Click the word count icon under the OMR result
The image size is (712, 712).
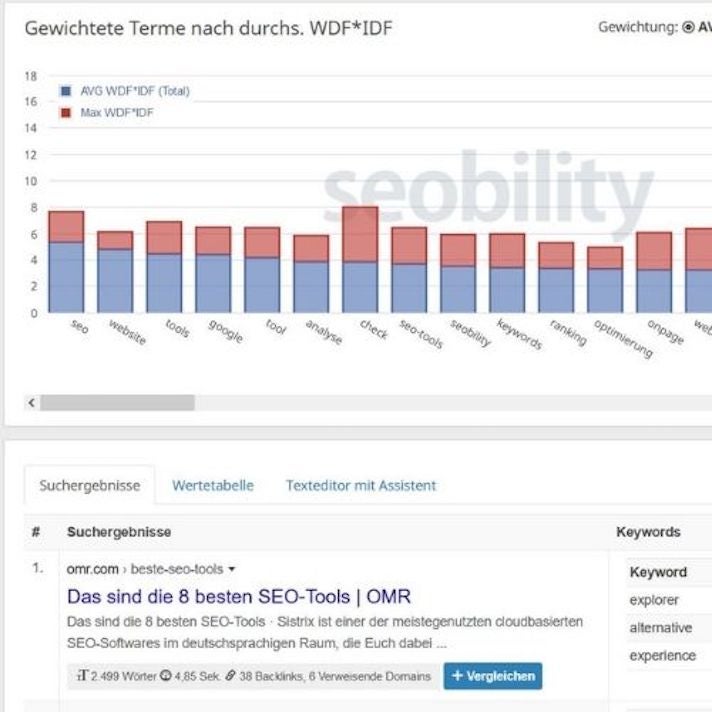point(82,676)
